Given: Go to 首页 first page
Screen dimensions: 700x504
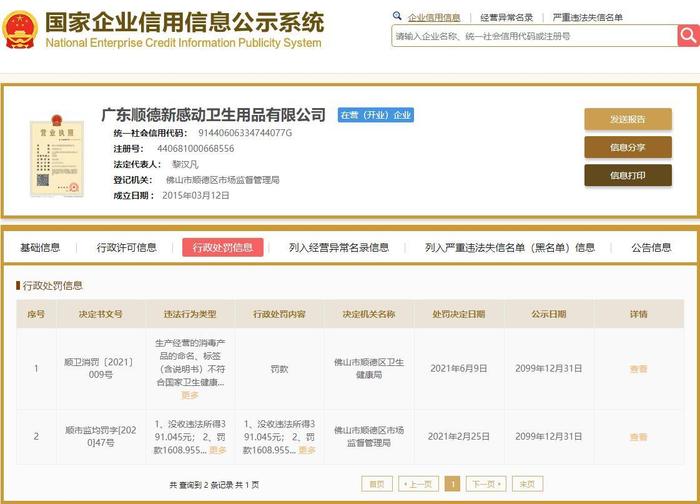Looking at the screenshot, I should coord(377,484).
